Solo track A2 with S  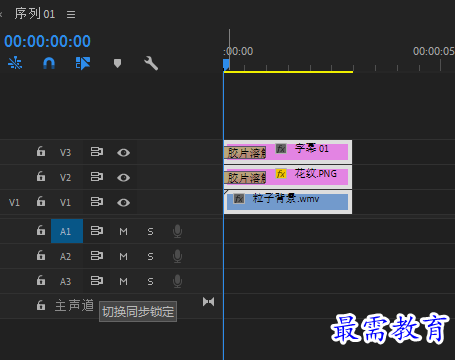[x=150, y=256]
